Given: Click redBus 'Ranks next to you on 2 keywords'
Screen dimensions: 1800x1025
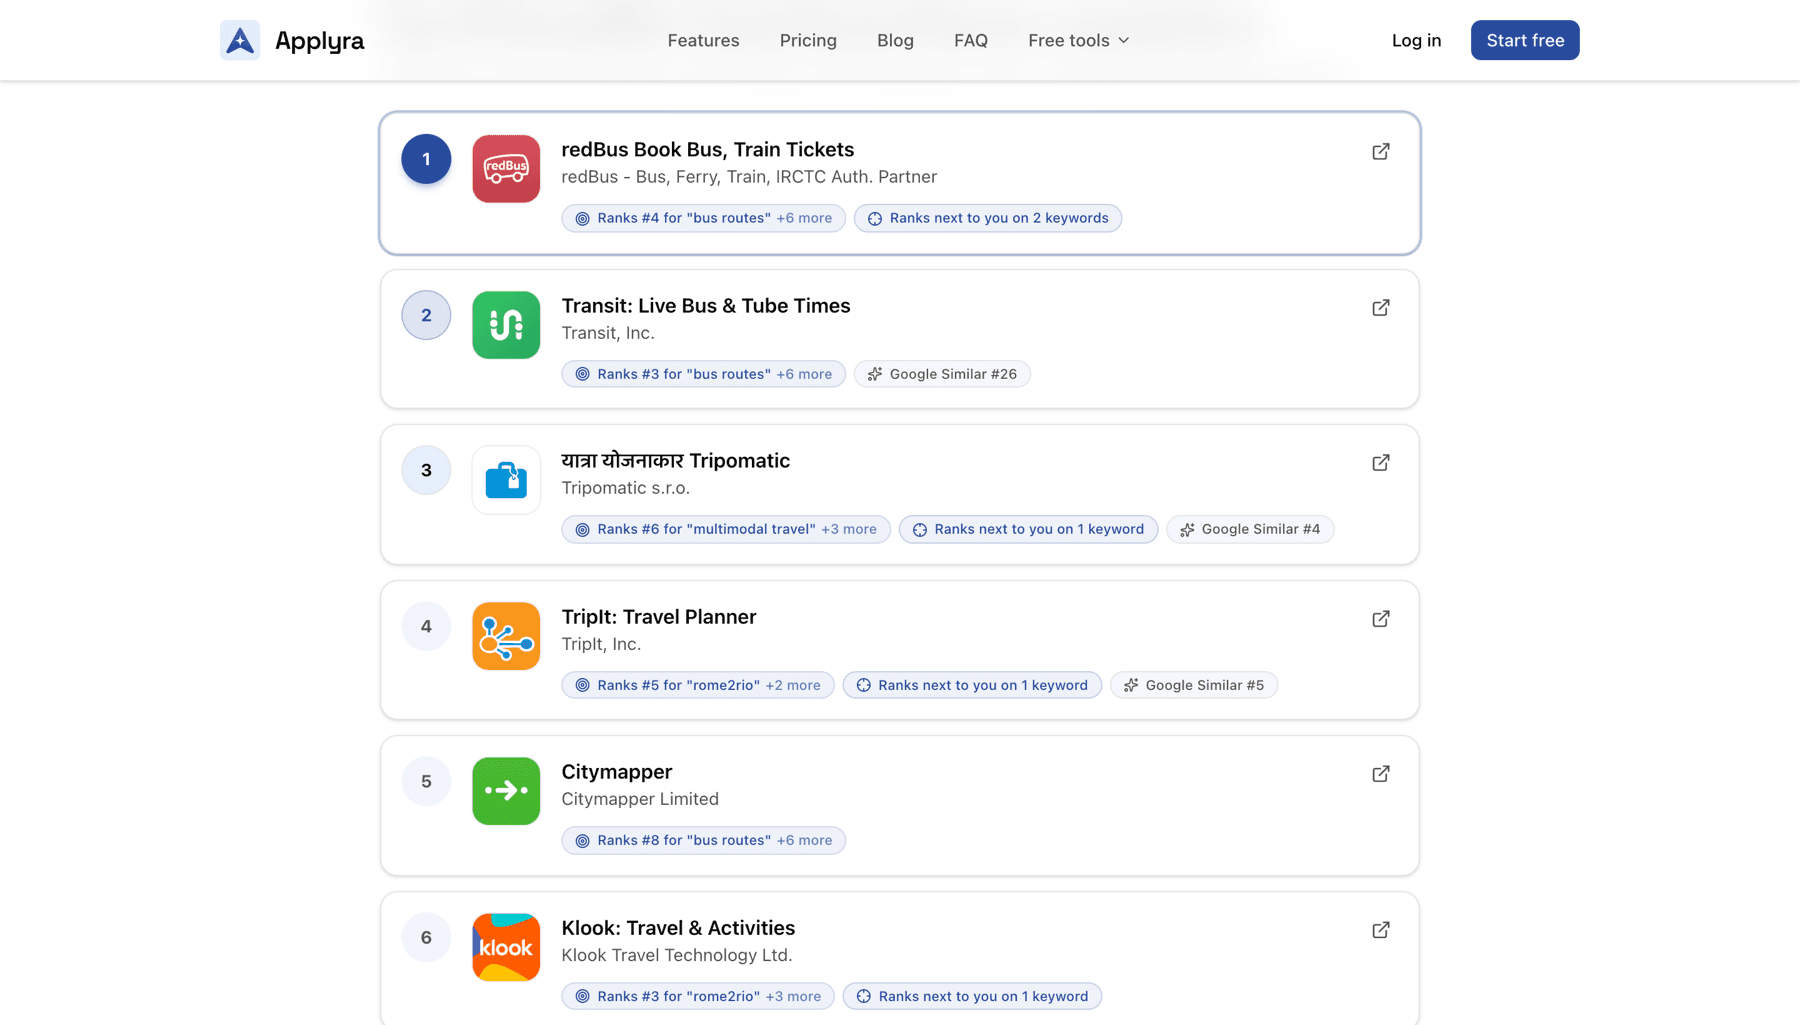Looking at the screenshot, I should [x=988, y=218].
